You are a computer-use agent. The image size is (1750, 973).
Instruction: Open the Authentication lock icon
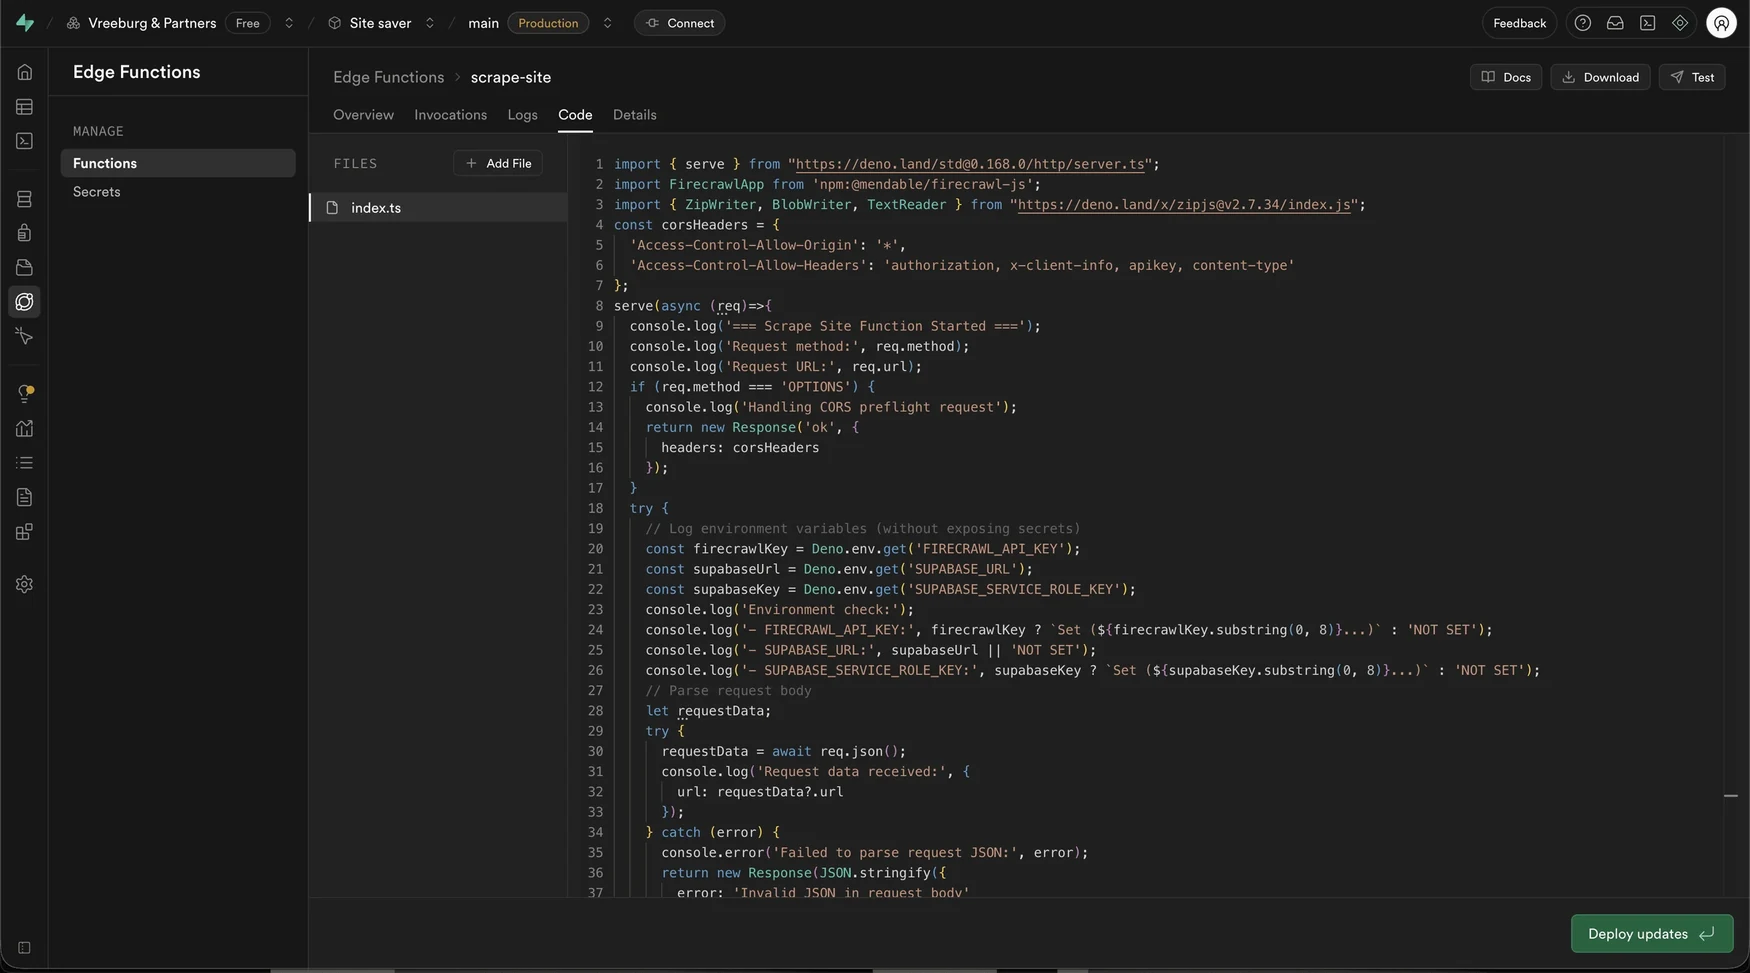24,233
